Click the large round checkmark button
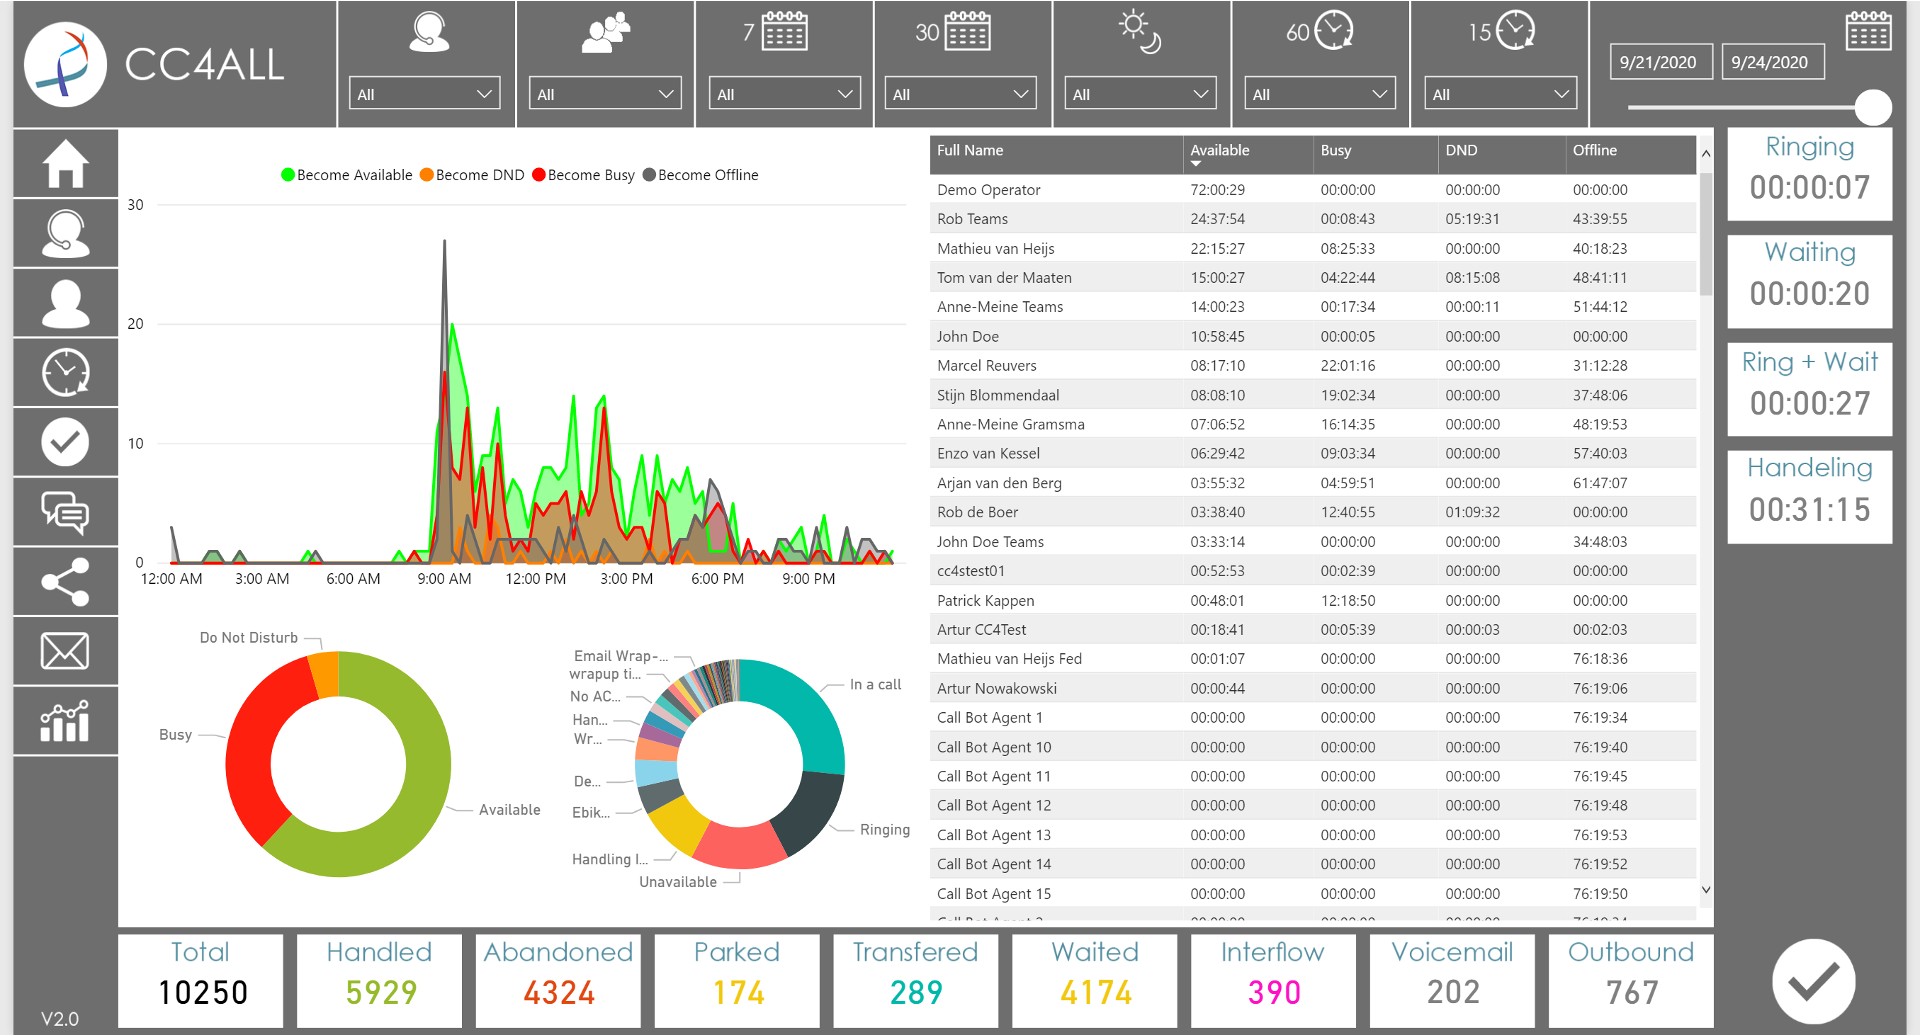 tap(1813, 981)
